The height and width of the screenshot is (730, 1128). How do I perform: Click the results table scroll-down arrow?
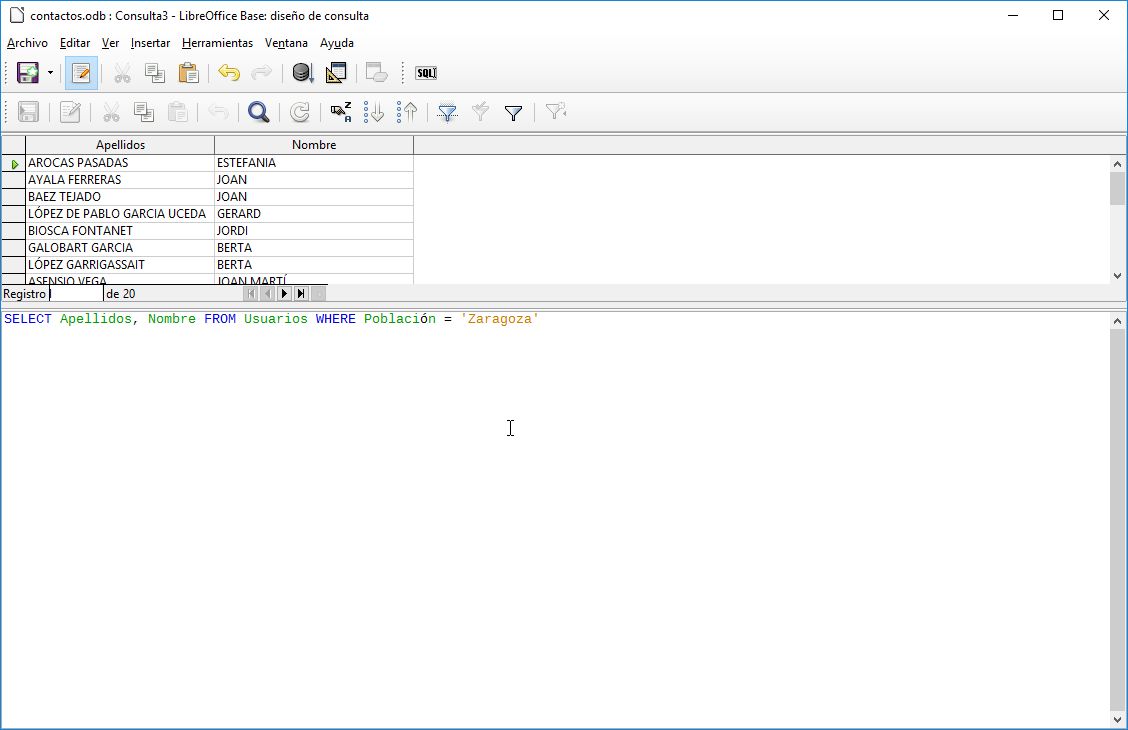coord(1117,275)
